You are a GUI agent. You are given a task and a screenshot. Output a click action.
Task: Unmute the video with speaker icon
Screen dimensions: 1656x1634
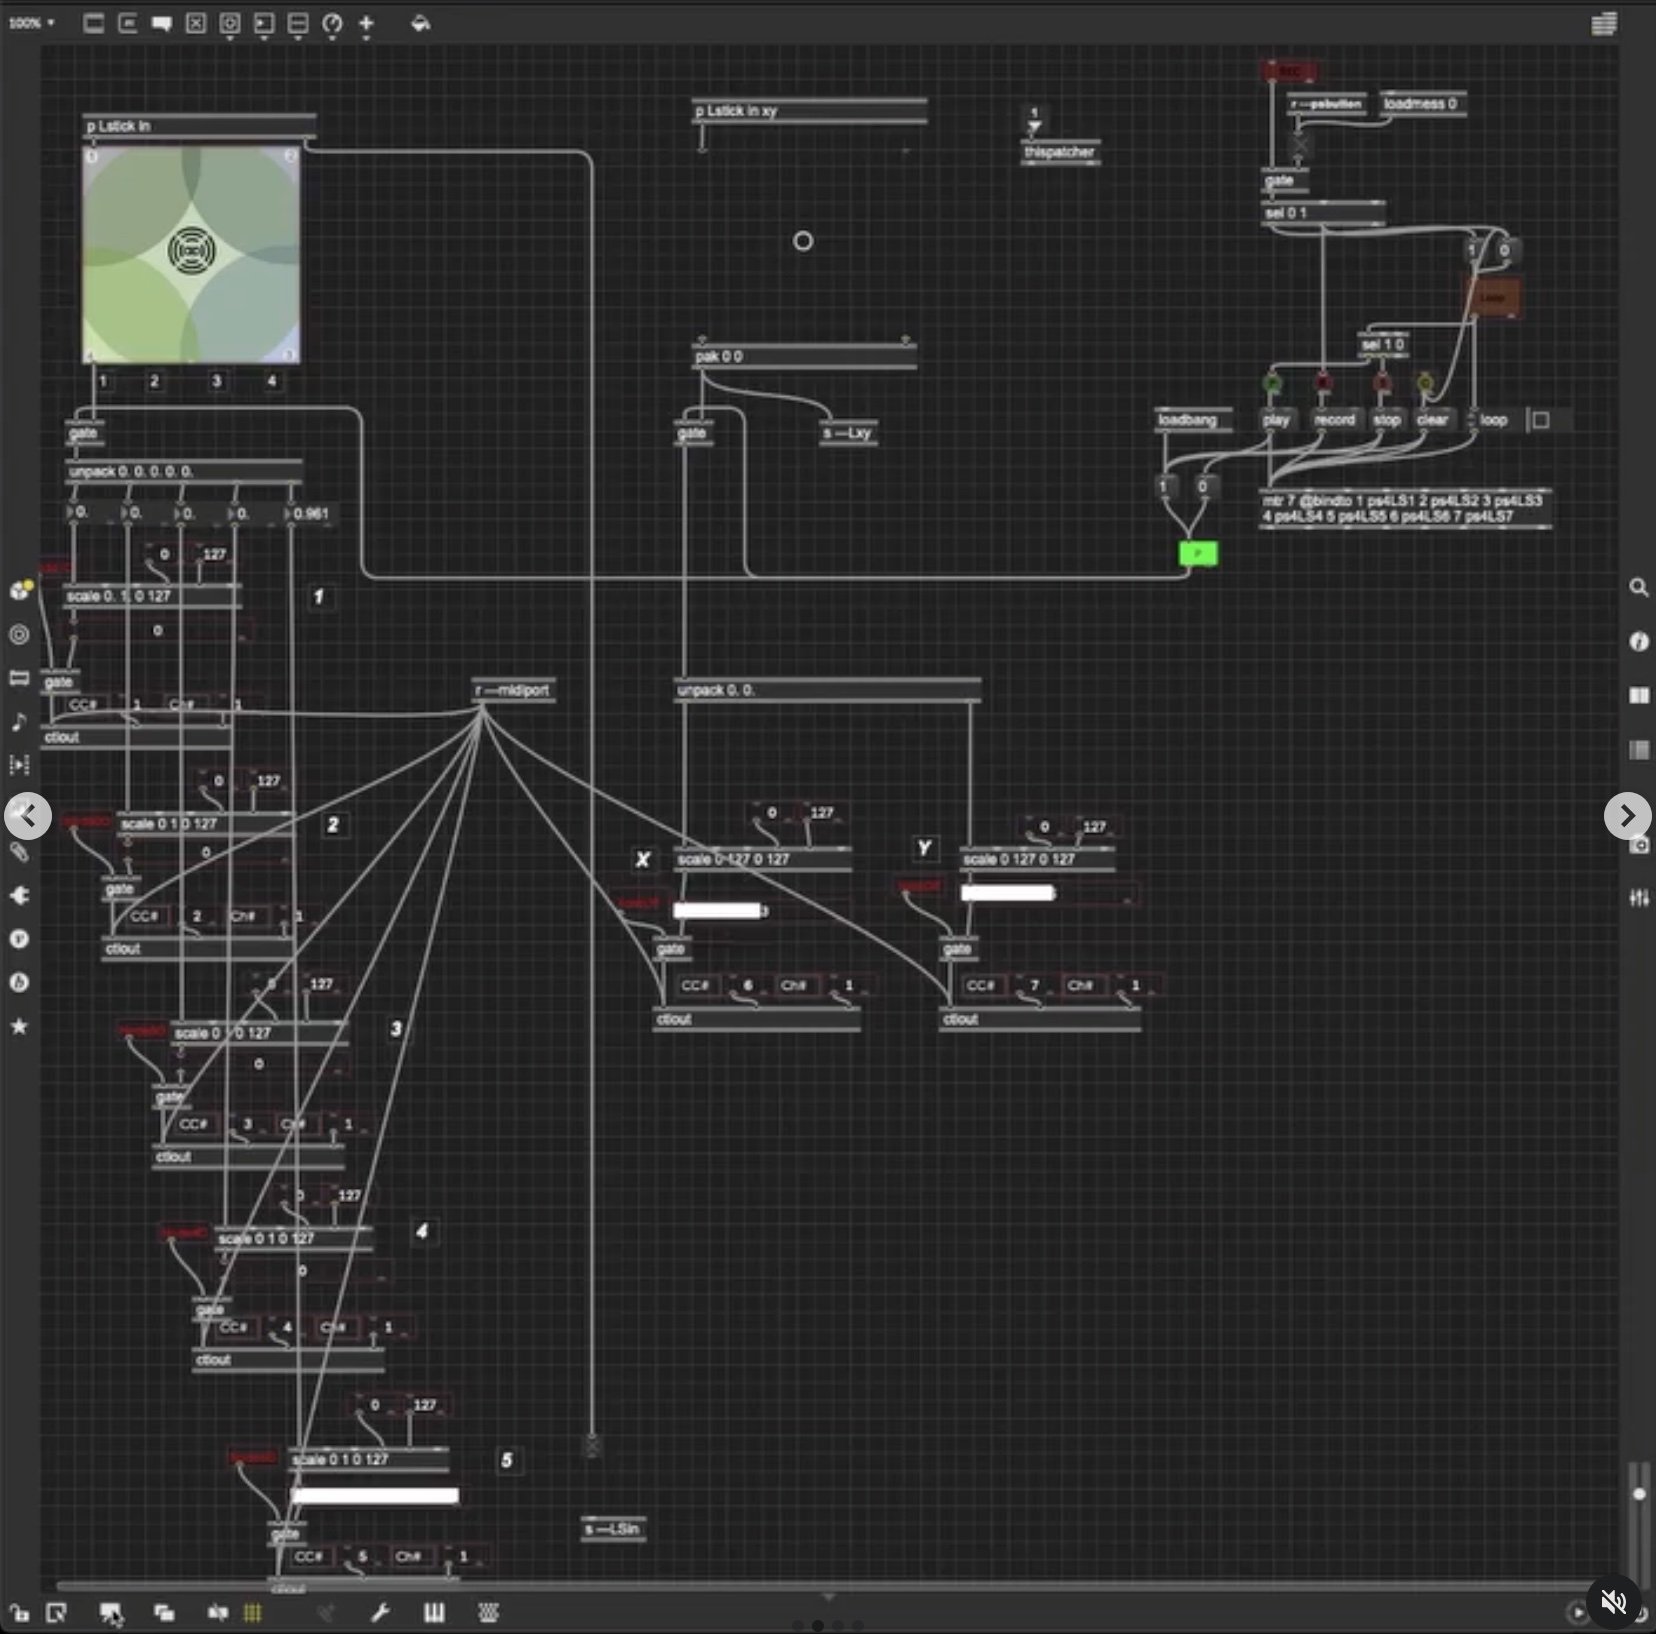coord(1613,1602)
